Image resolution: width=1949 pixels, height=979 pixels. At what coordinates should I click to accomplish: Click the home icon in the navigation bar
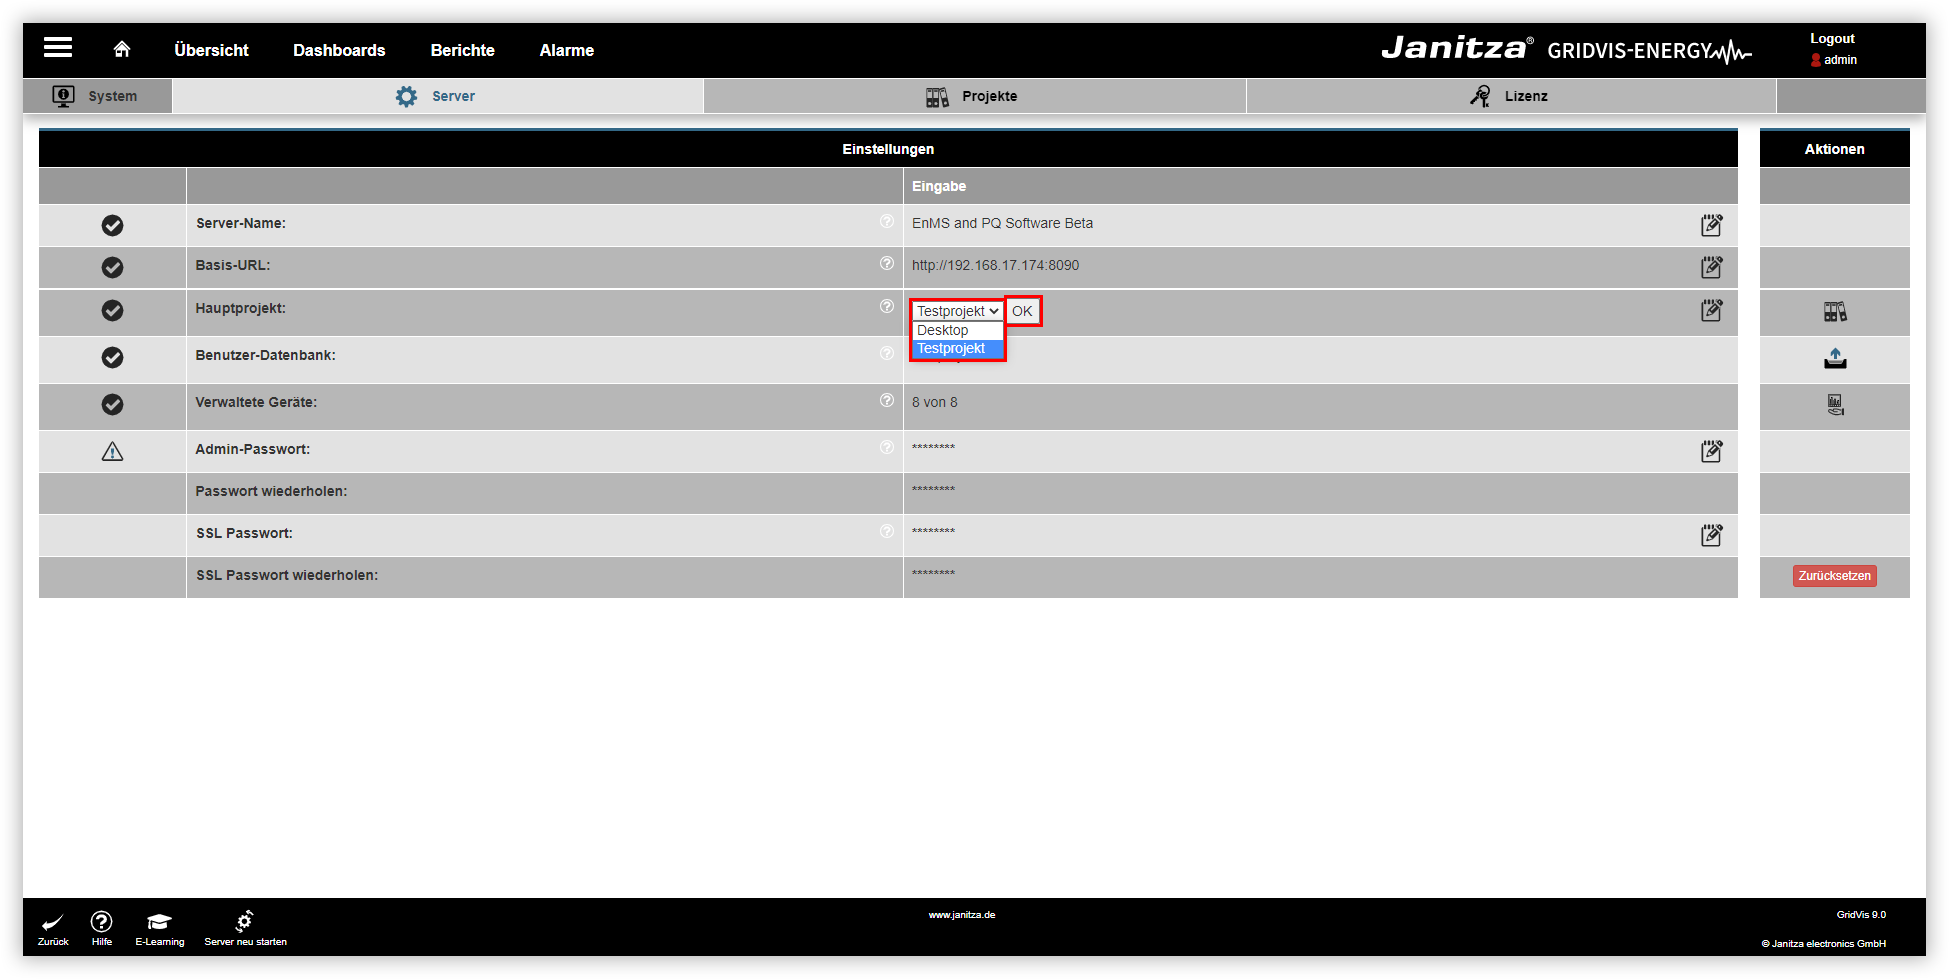[x=121, y=48]
